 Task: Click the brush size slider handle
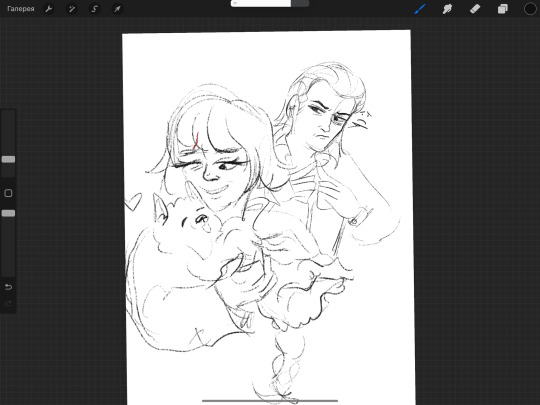click(x=8, y=159)
